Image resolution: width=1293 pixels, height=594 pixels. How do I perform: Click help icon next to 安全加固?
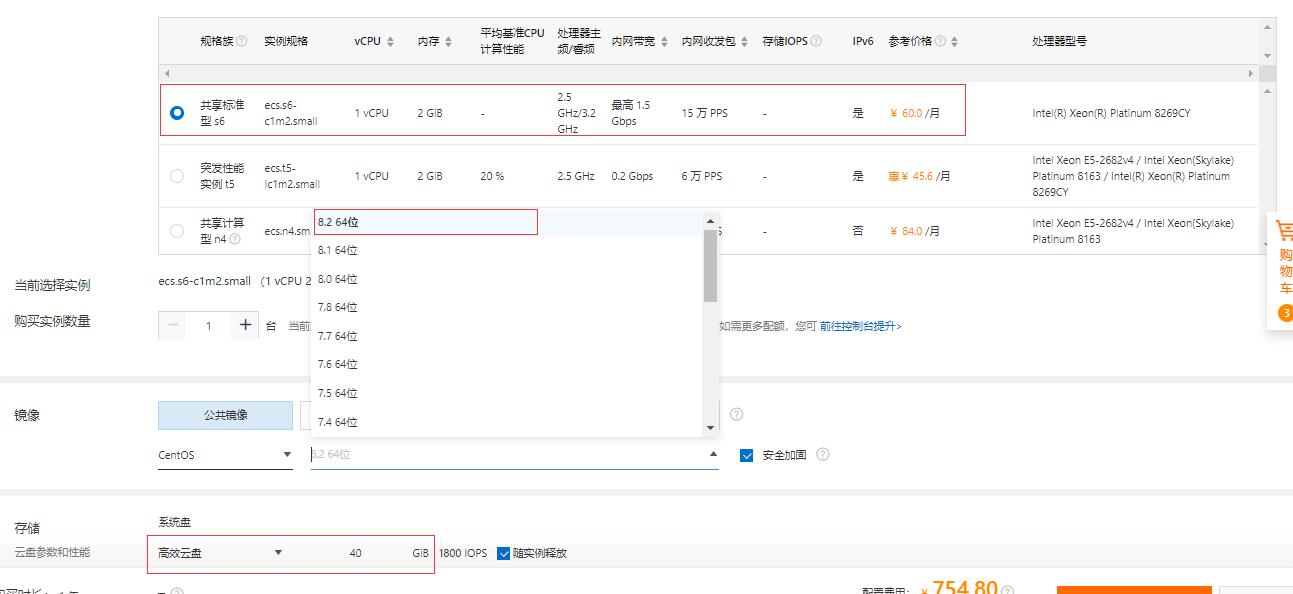823,454
